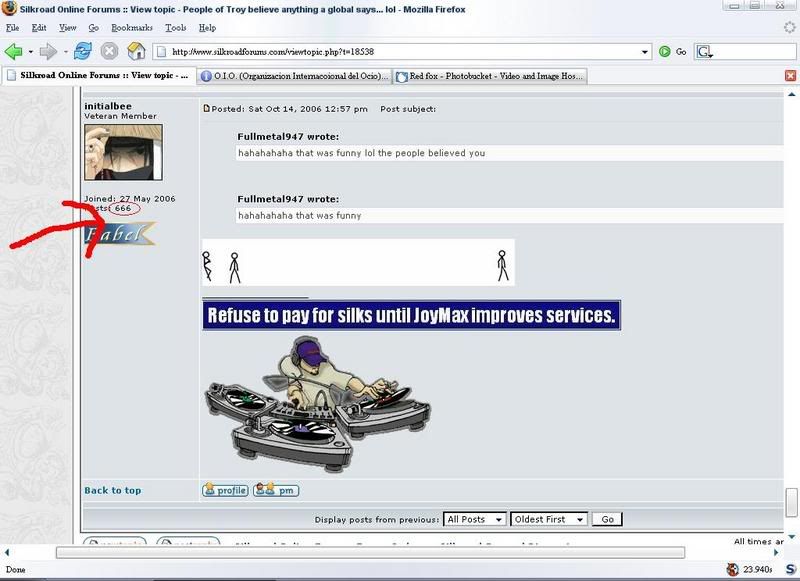Click the 23.940s status bar text
The image size is (800, 581).
[x=758, y=569]
